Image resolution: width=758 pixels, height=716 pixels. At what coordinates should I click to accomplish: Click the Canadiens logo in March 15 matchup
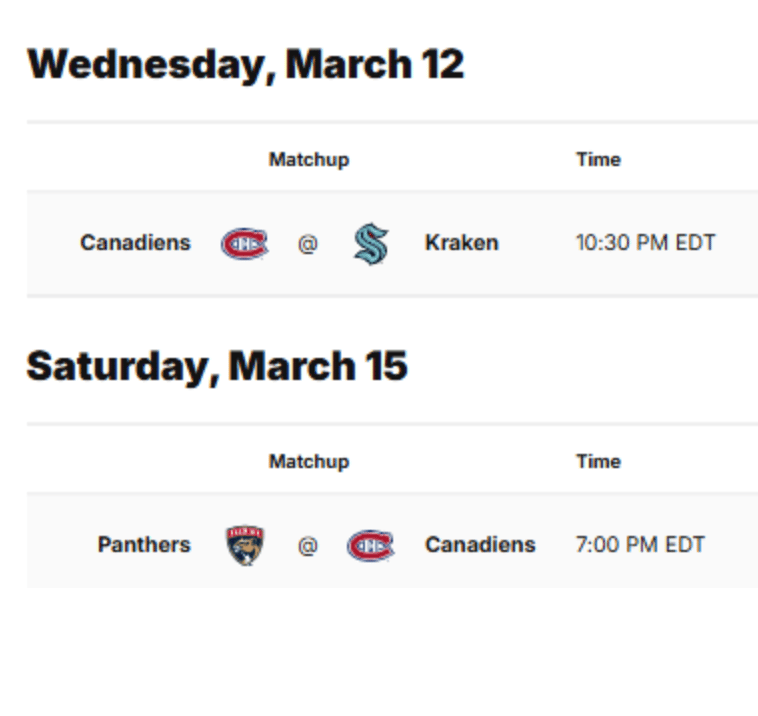point(371,546)
